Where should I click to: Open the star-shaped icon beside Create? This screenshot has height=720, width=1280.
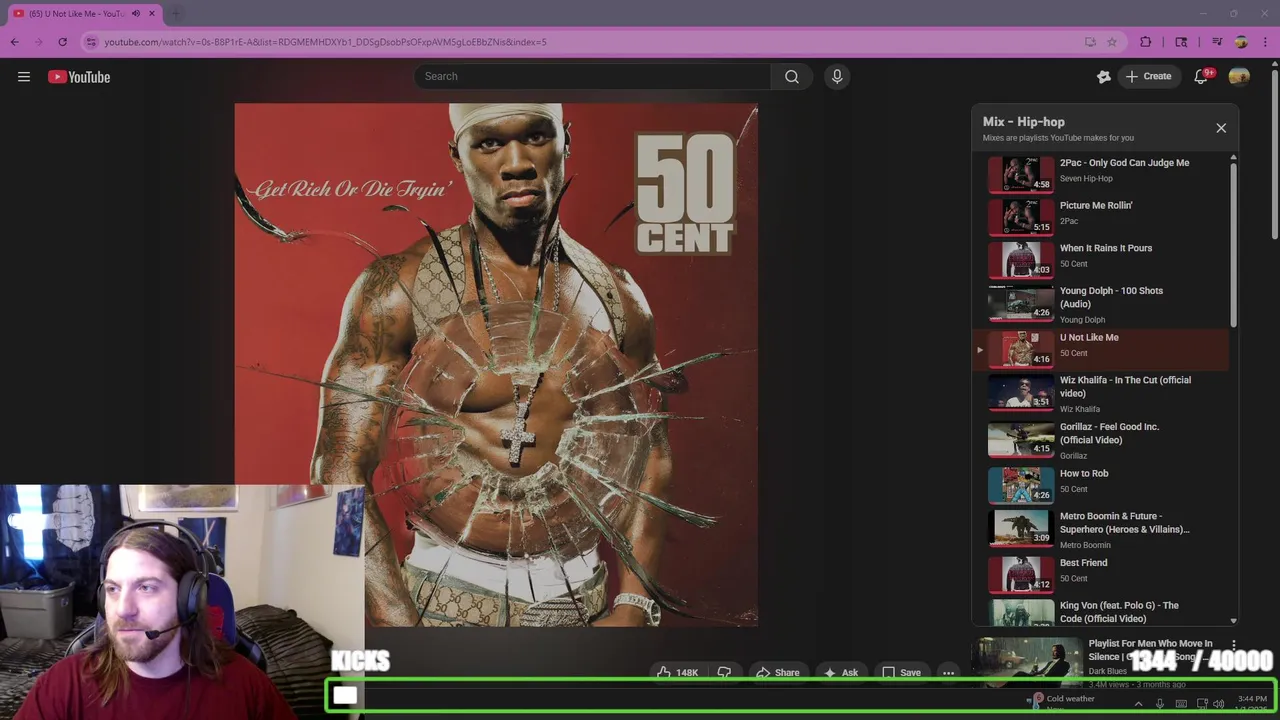pos(1104,77)
